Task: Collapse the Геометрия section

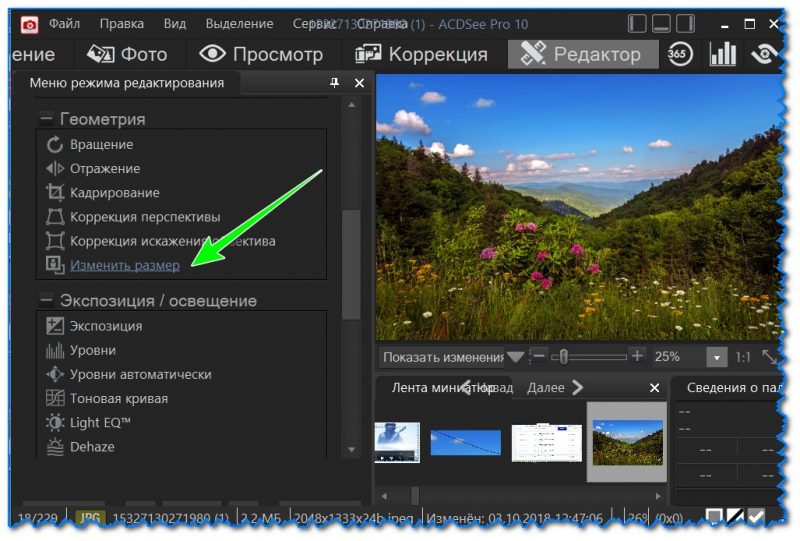Action: [x=46, y=119]
